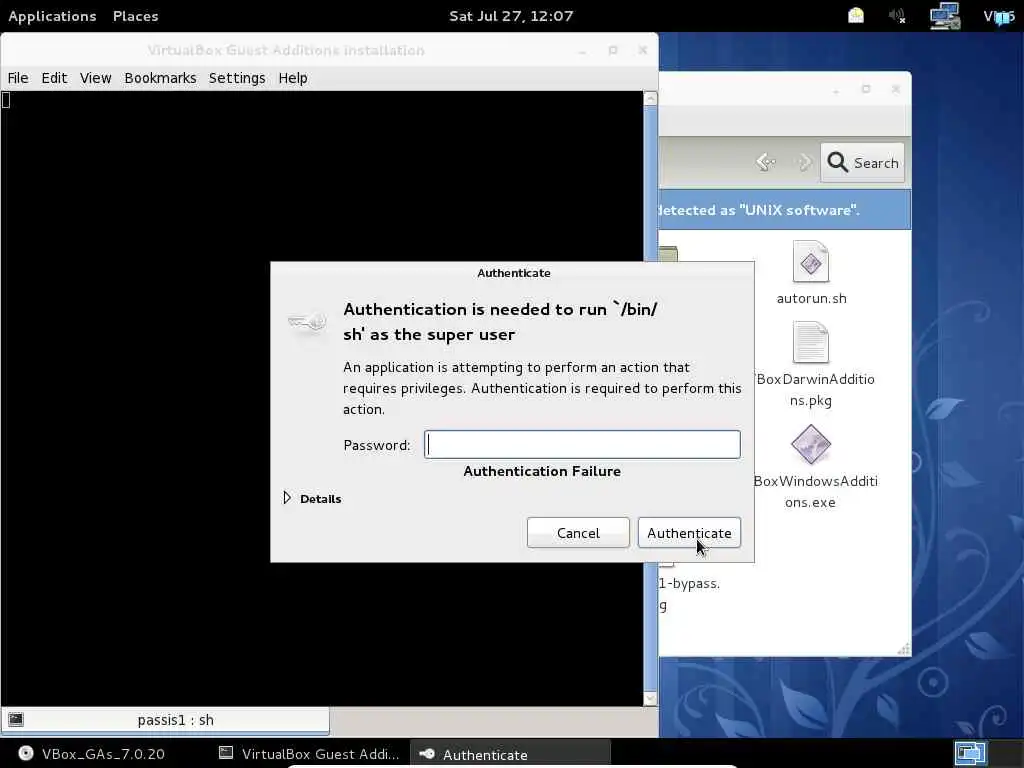The height and width of the screenshot is (768, 1024).
Task: Click the notification icon in top panel
Action: click(x=856, y=16)
